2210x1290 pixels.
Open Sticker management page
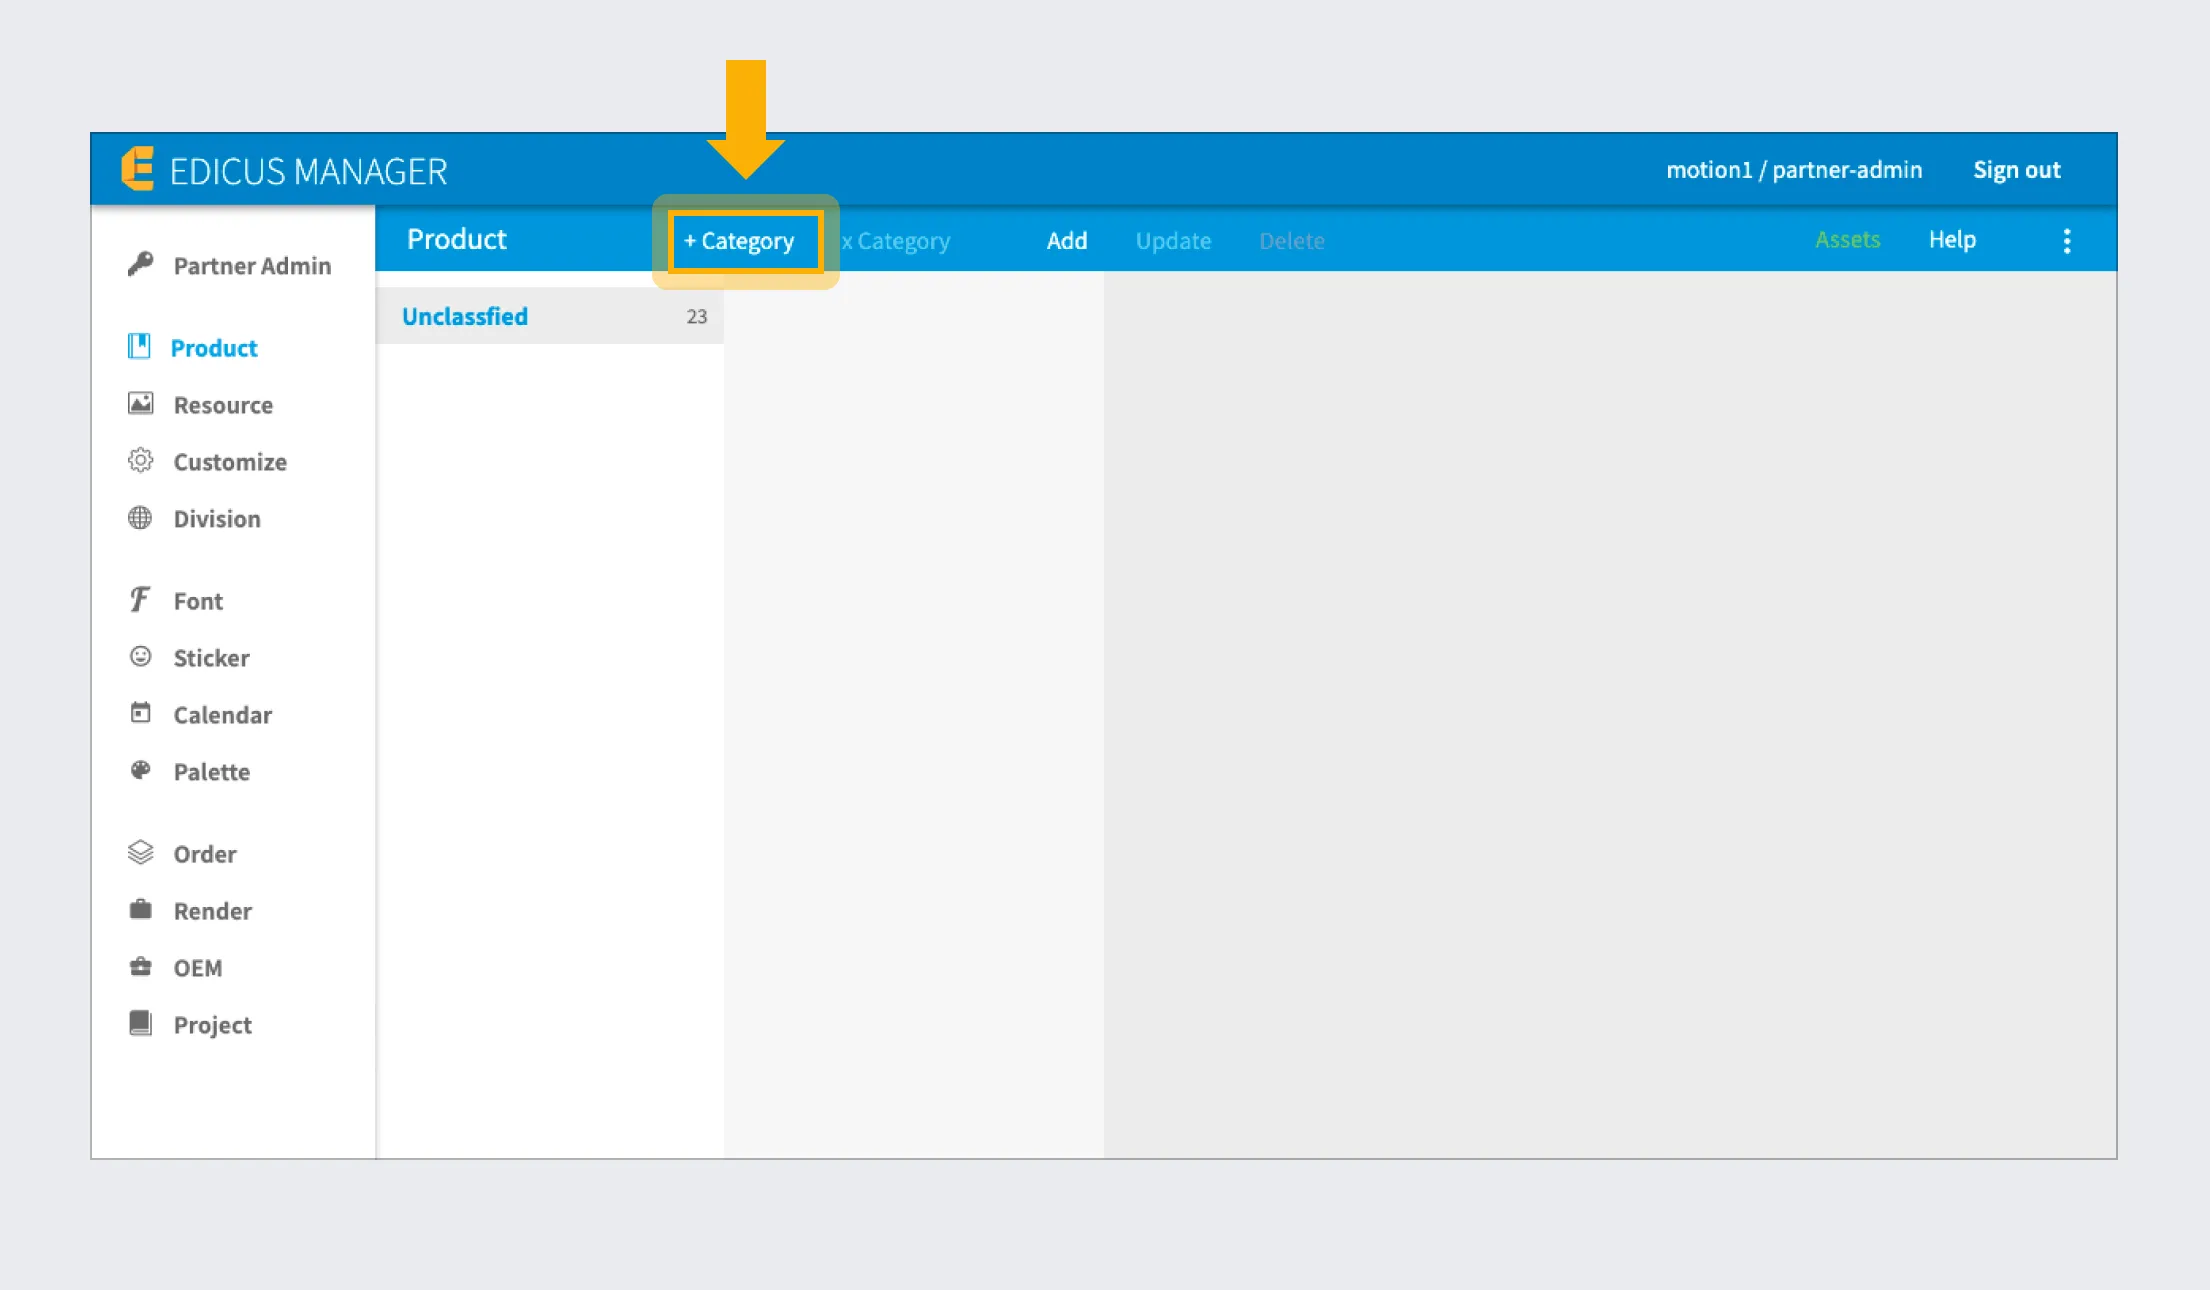click(x=211, y=658)
